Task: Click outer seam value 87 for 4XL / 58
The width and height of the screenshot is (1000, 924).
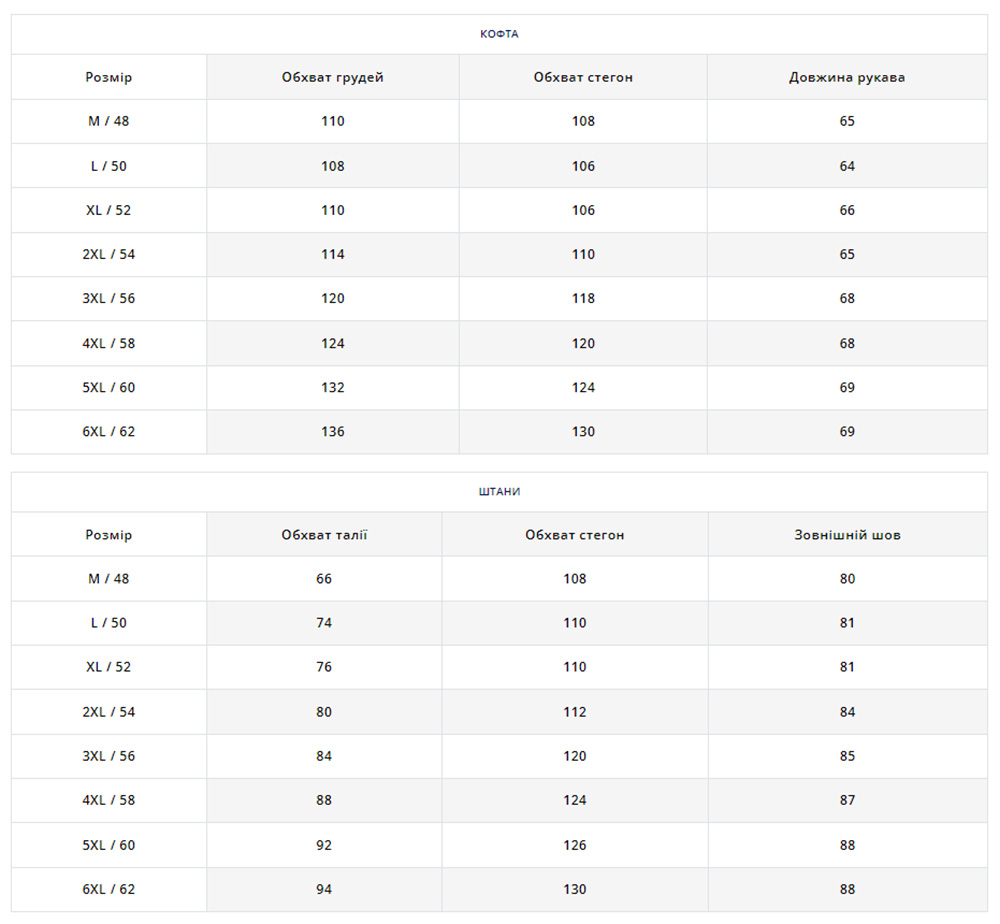Action: click(847, 801)
